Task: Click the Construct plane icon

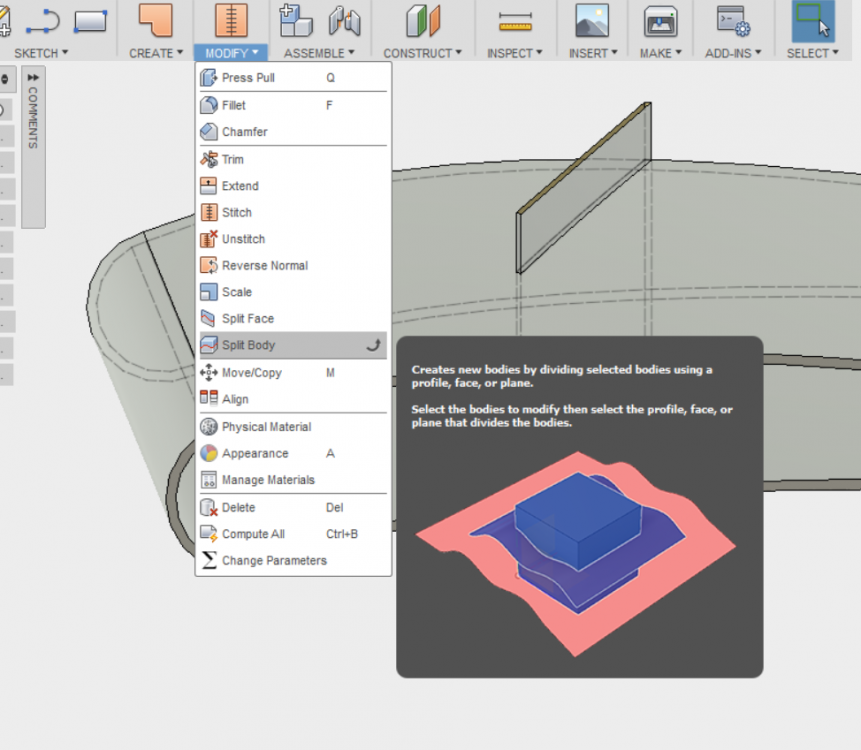Action: 423,21
